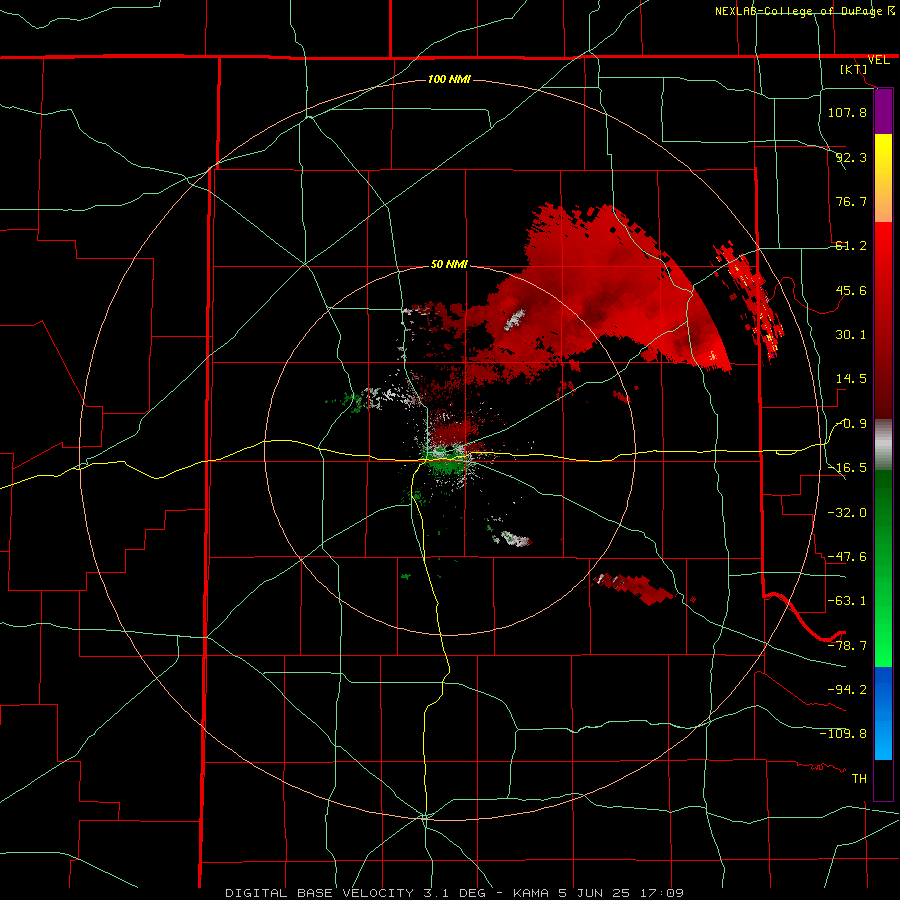Pick the purple segment of velocity scale
Image resolution: width=900 pixels, height=900 pixels.
point(883,111)
